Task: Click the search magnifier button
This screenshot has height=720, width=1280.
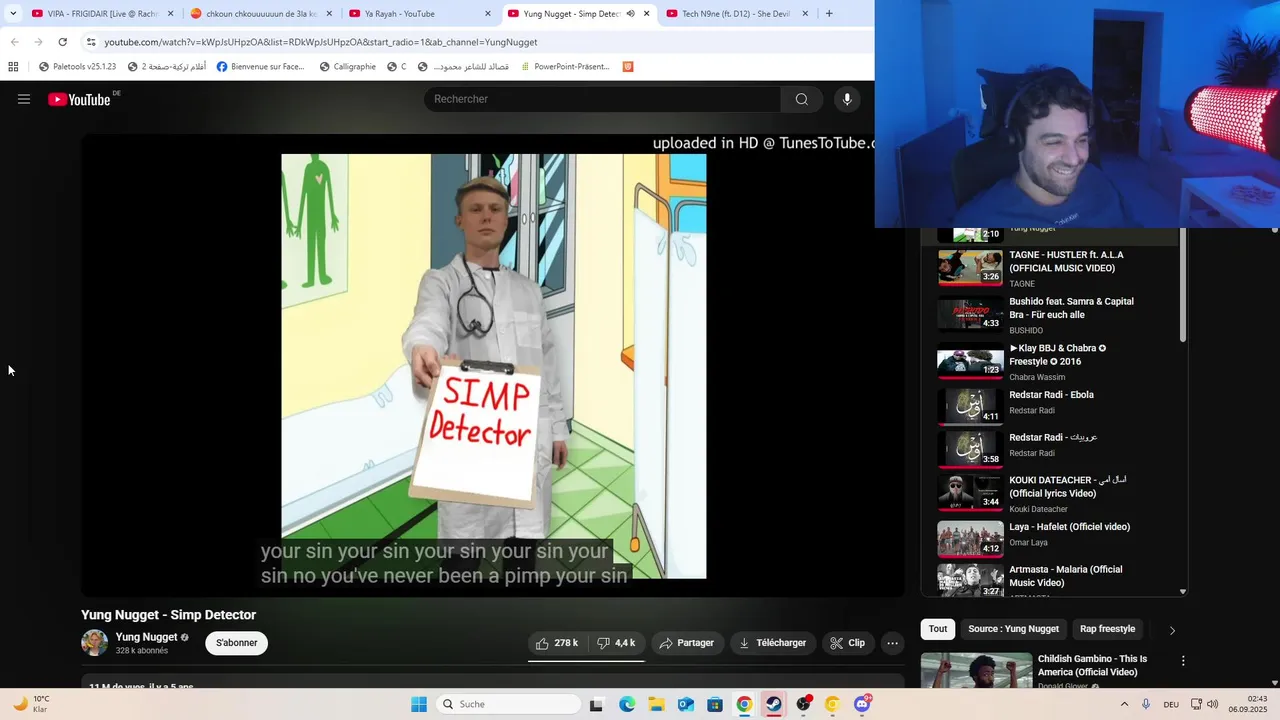Action: click(801, 99)
